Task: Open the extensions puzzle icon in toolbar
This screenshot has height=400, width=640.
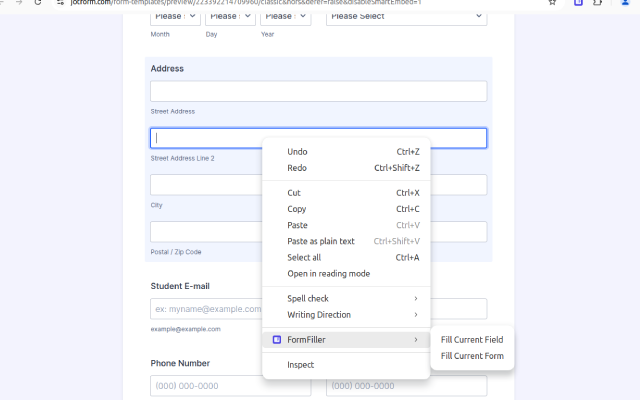Action: click(x=598, y=3)
